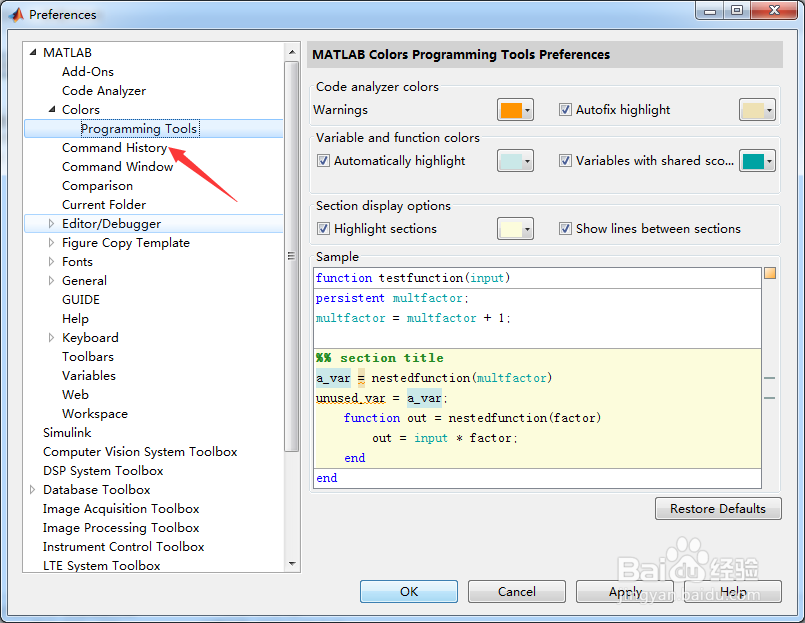
Task: Select Simulink in the tree
Action: 67,432
